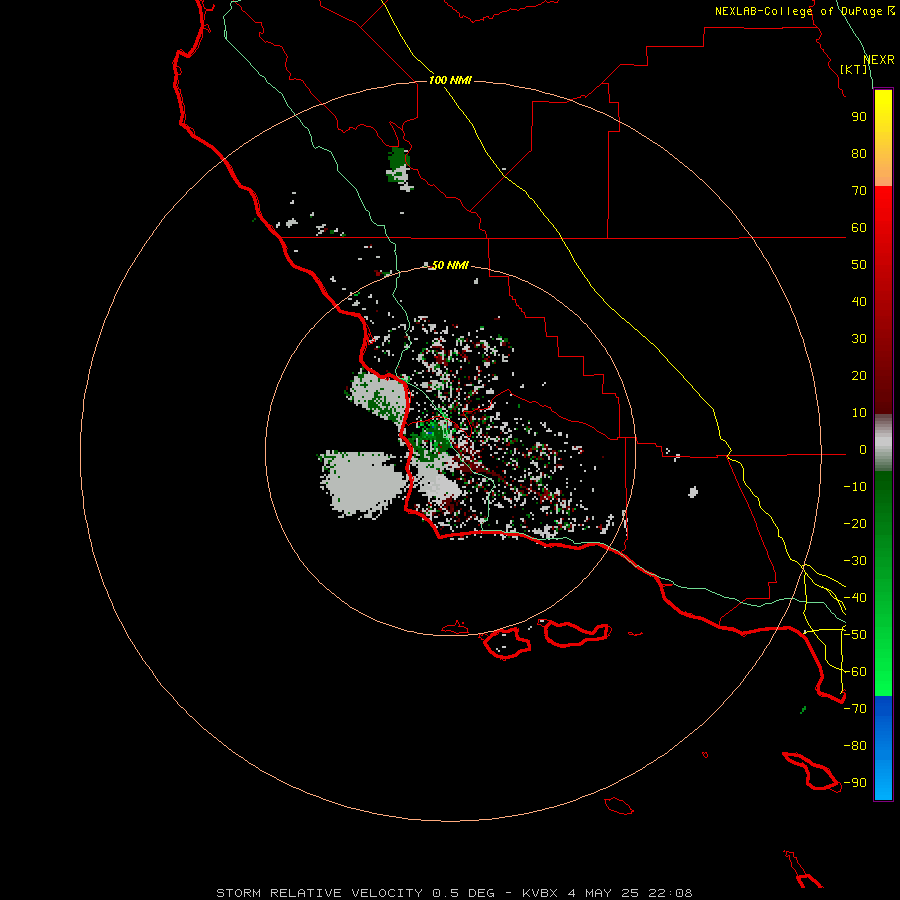Select the 80 value on velocity scale
Image resolution: width=900 pixels, height=900 pixels.
point(859,153)
